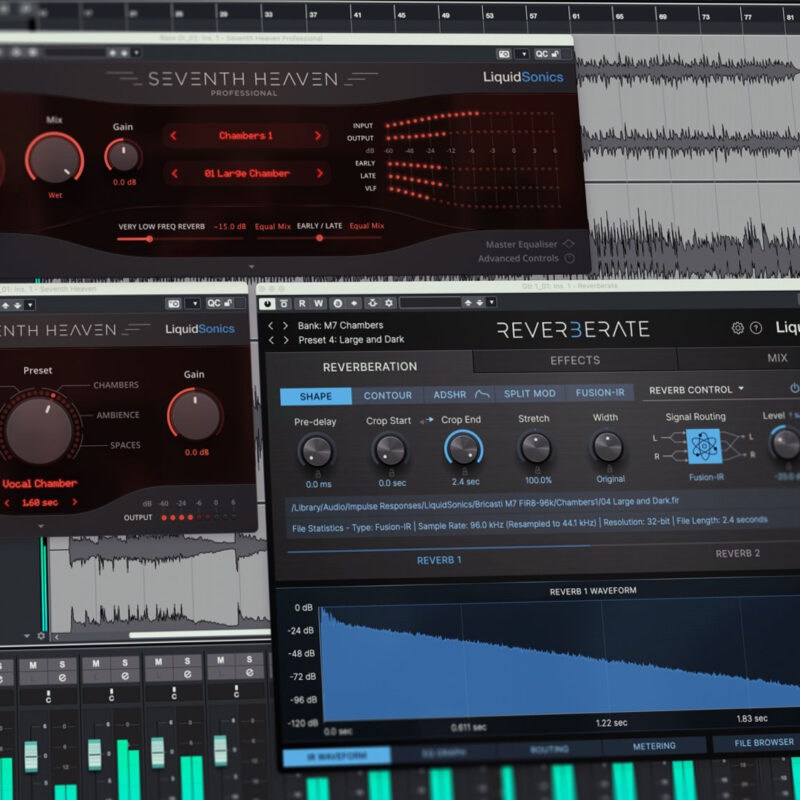The image size is (800, 800).
Task: Select the SPACES preset category
Action: coord(125,445)
